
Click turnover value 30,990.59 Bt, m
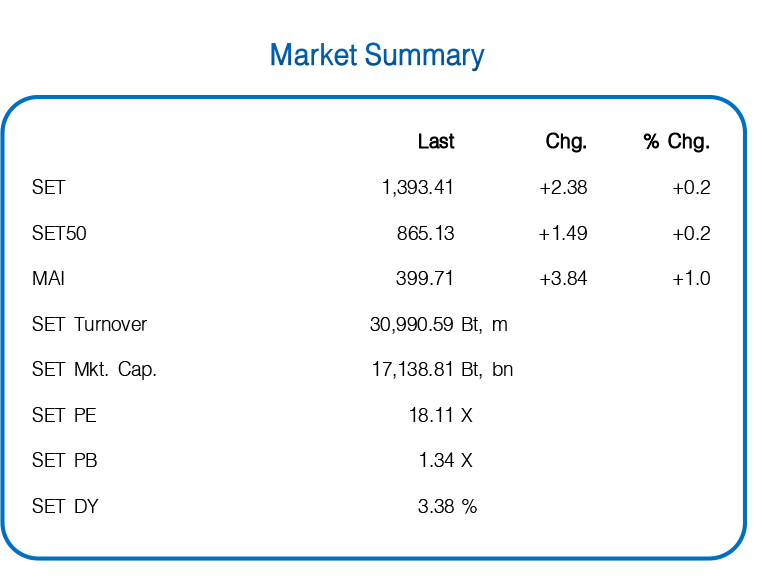point(439,325)
